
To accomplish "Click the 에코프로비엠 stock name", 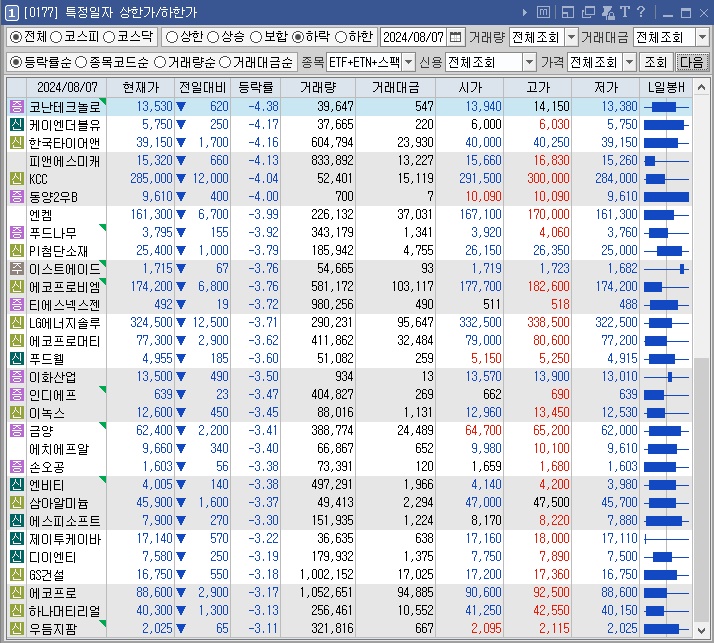I will [x=64, y=286].
